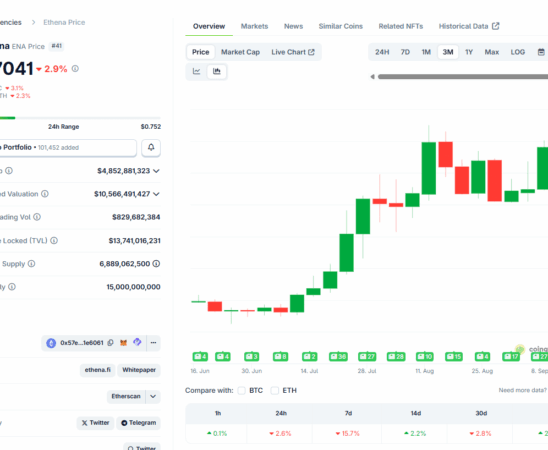Screen dimensions: 548x450
Task: Open the price alert bell icon
Action: tap(151, 147)
